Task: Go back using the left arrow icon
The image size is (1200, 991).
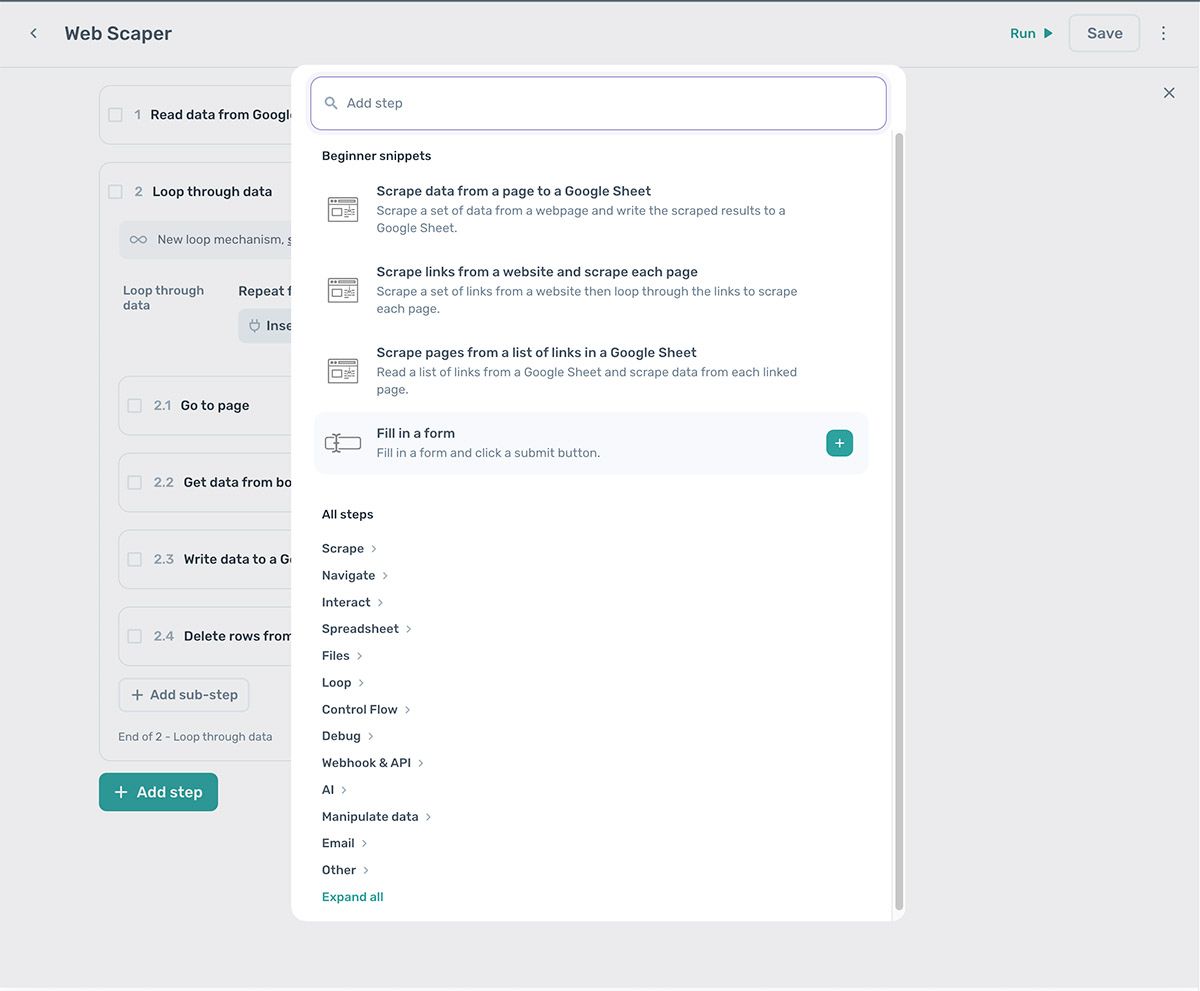Action: coord(33,33)
